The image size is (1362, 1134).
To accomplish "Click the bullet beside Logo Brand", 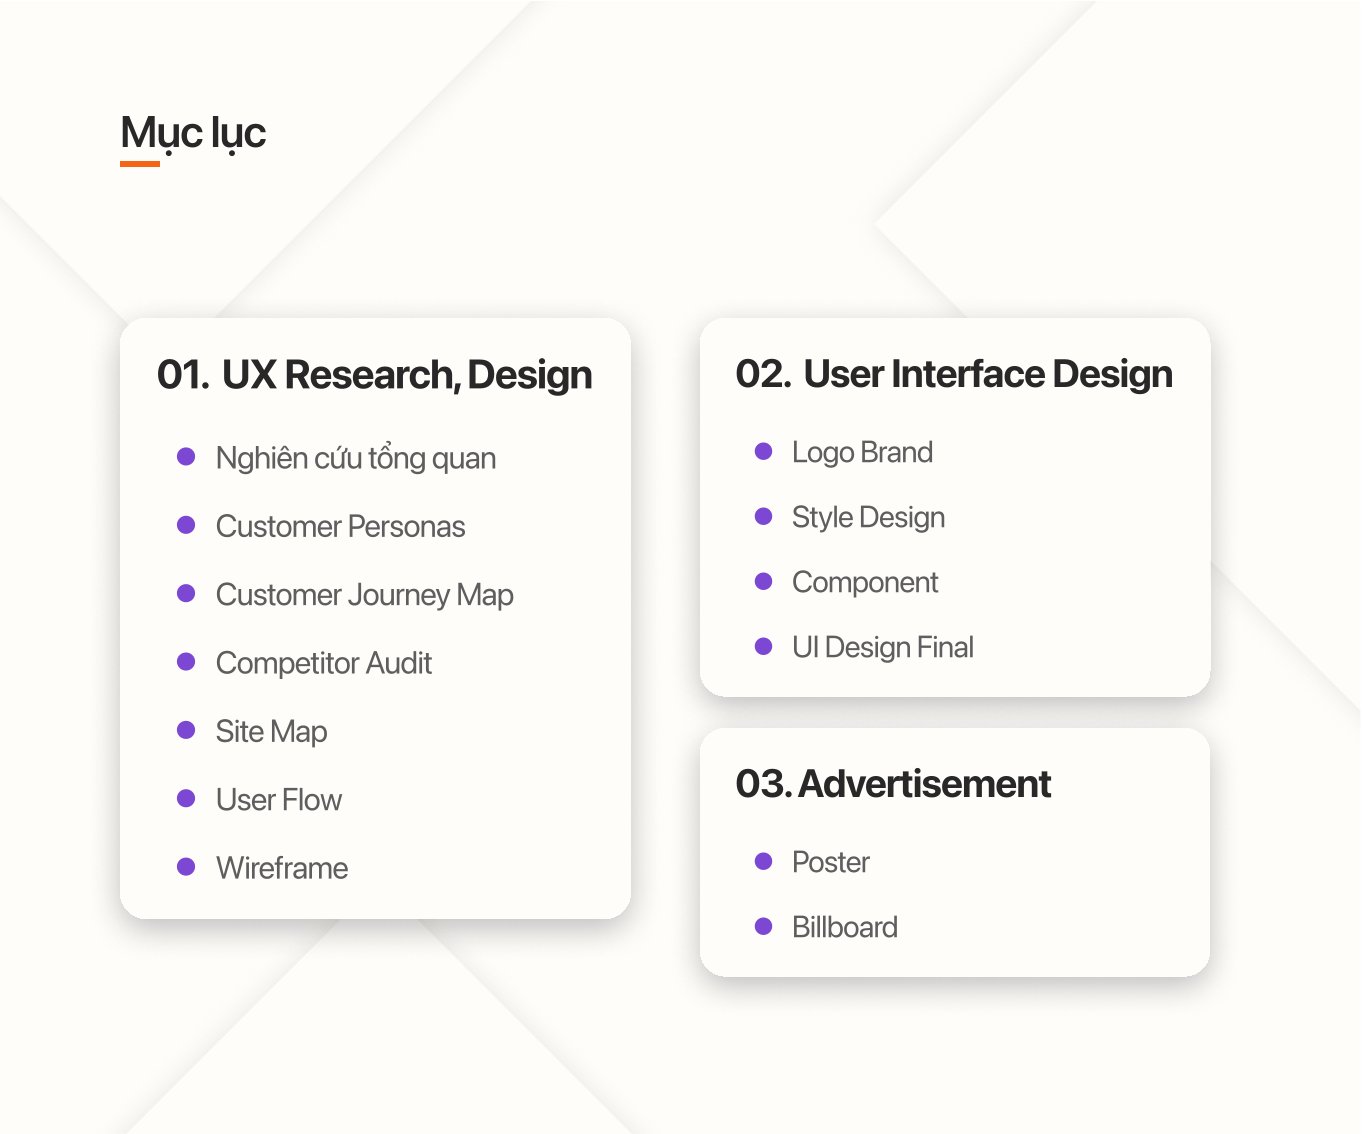I will tap(764, 451).
